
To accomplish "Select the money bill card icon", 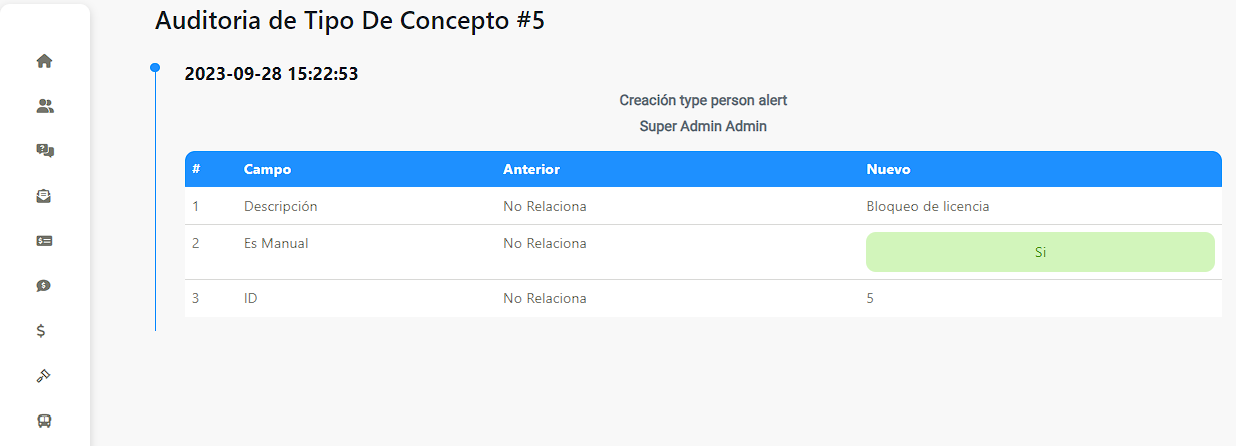I will pos(44,241).
